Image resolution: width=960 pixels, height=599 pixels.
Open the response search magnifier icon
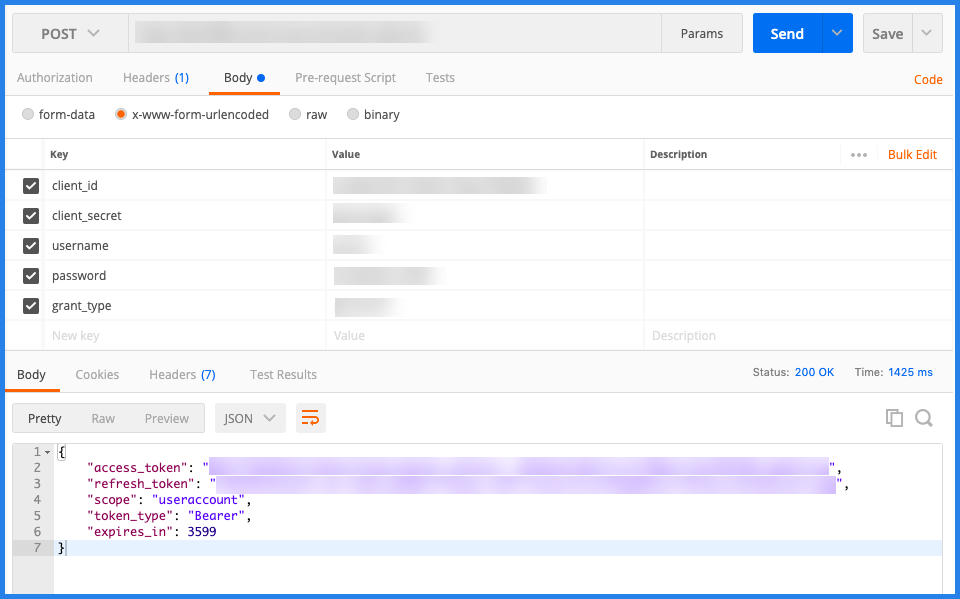(924, 418)
